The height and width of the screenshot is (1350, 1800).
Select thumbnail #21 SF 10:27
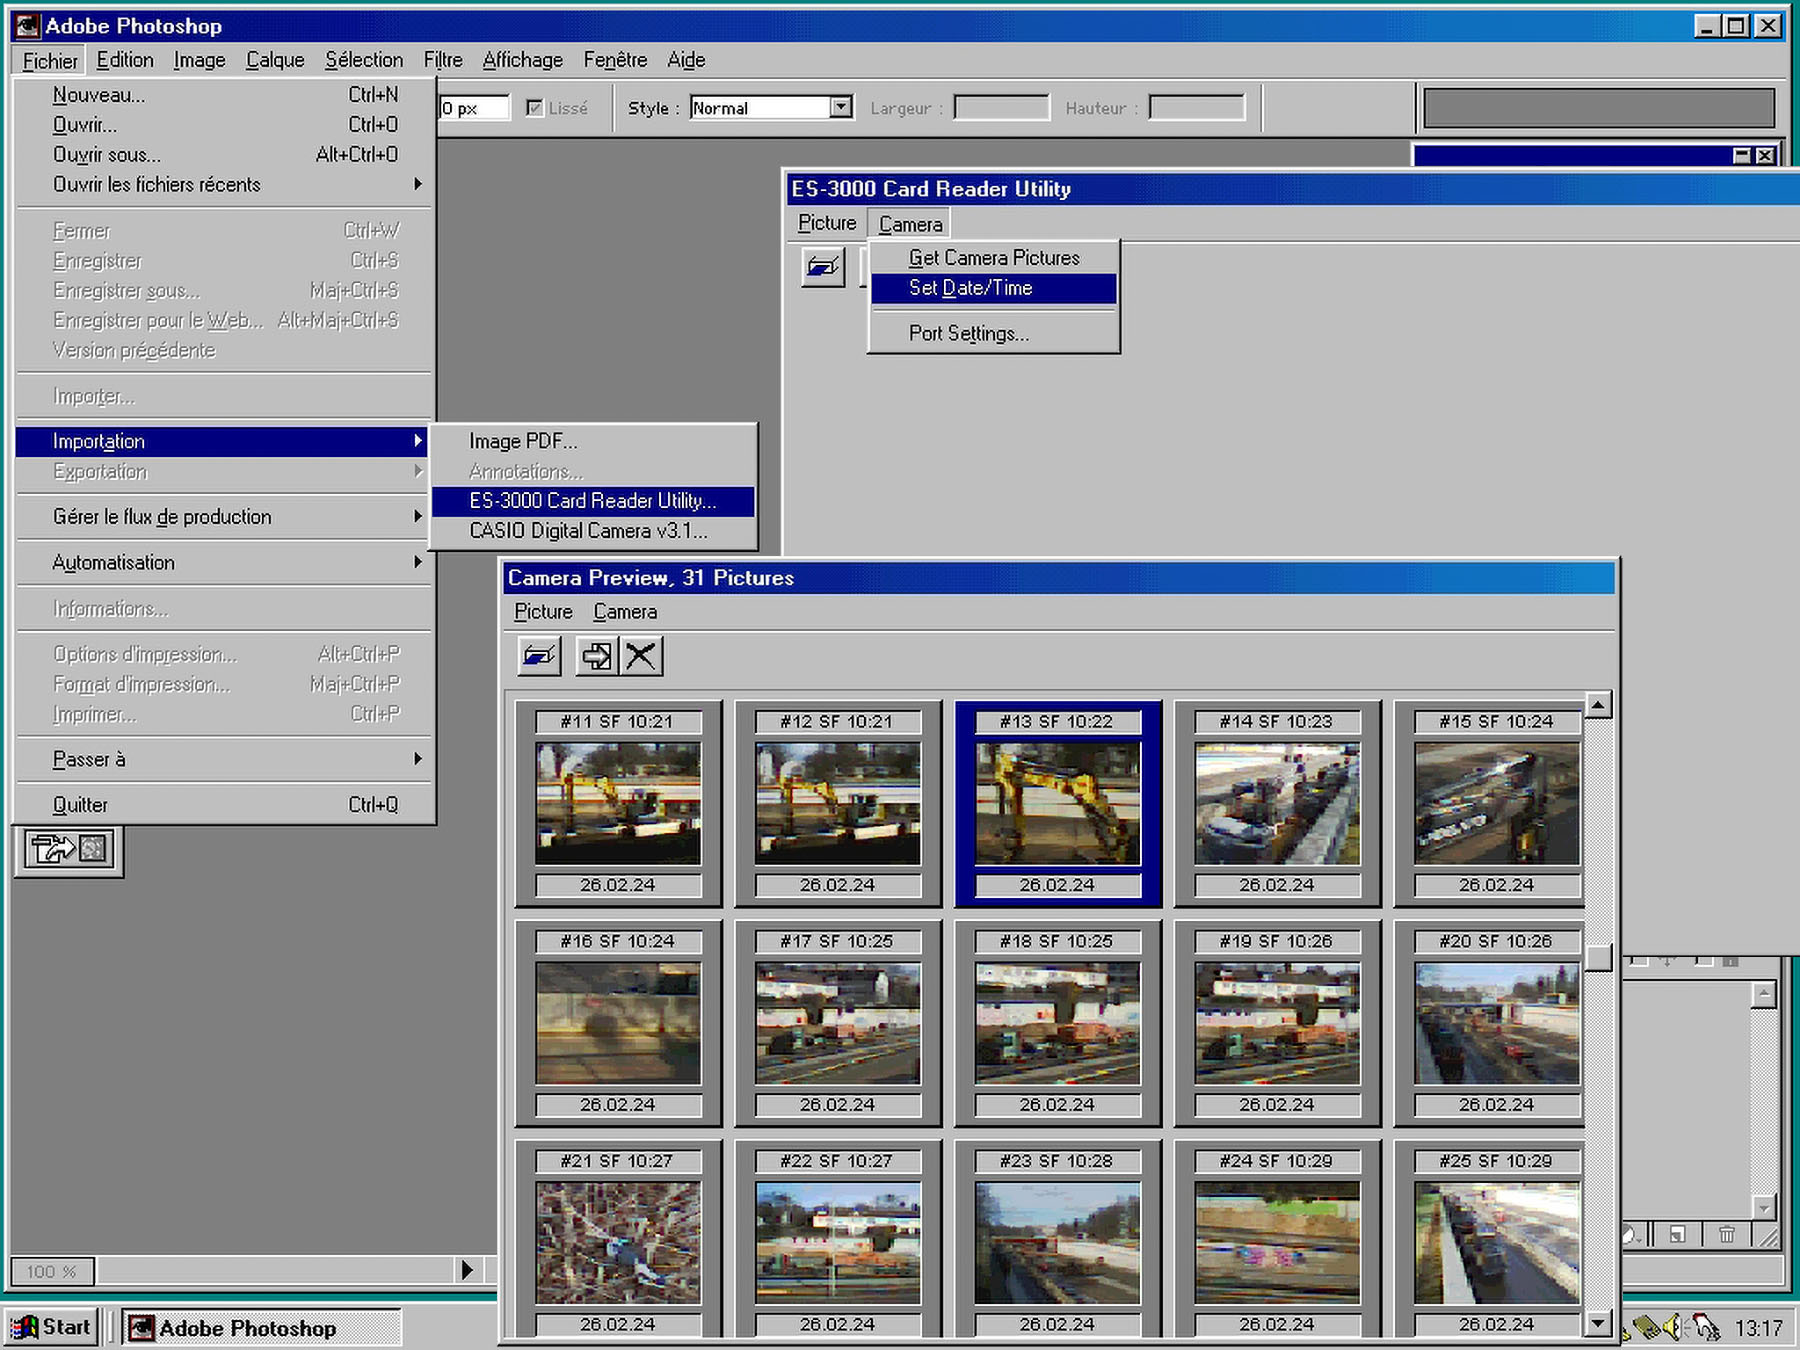[x=618, y=1238]
